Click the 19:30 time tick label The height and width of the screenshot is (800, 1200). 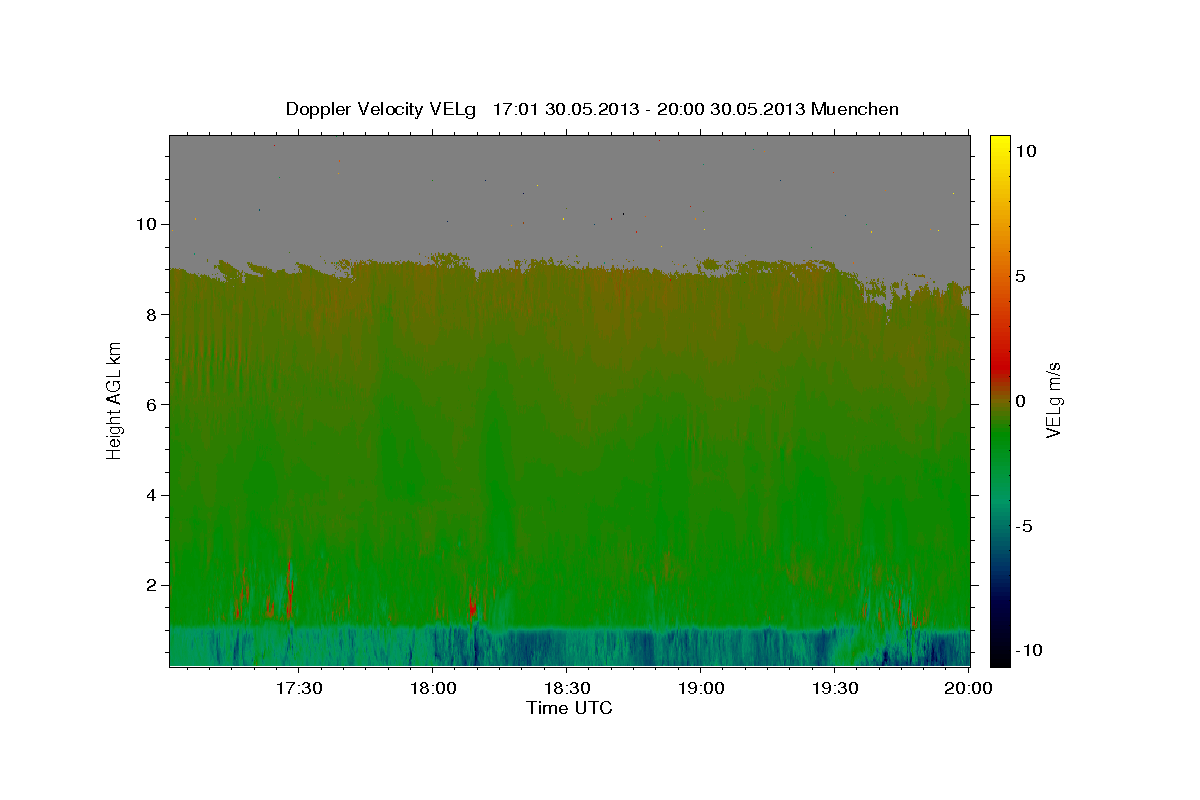834,688
